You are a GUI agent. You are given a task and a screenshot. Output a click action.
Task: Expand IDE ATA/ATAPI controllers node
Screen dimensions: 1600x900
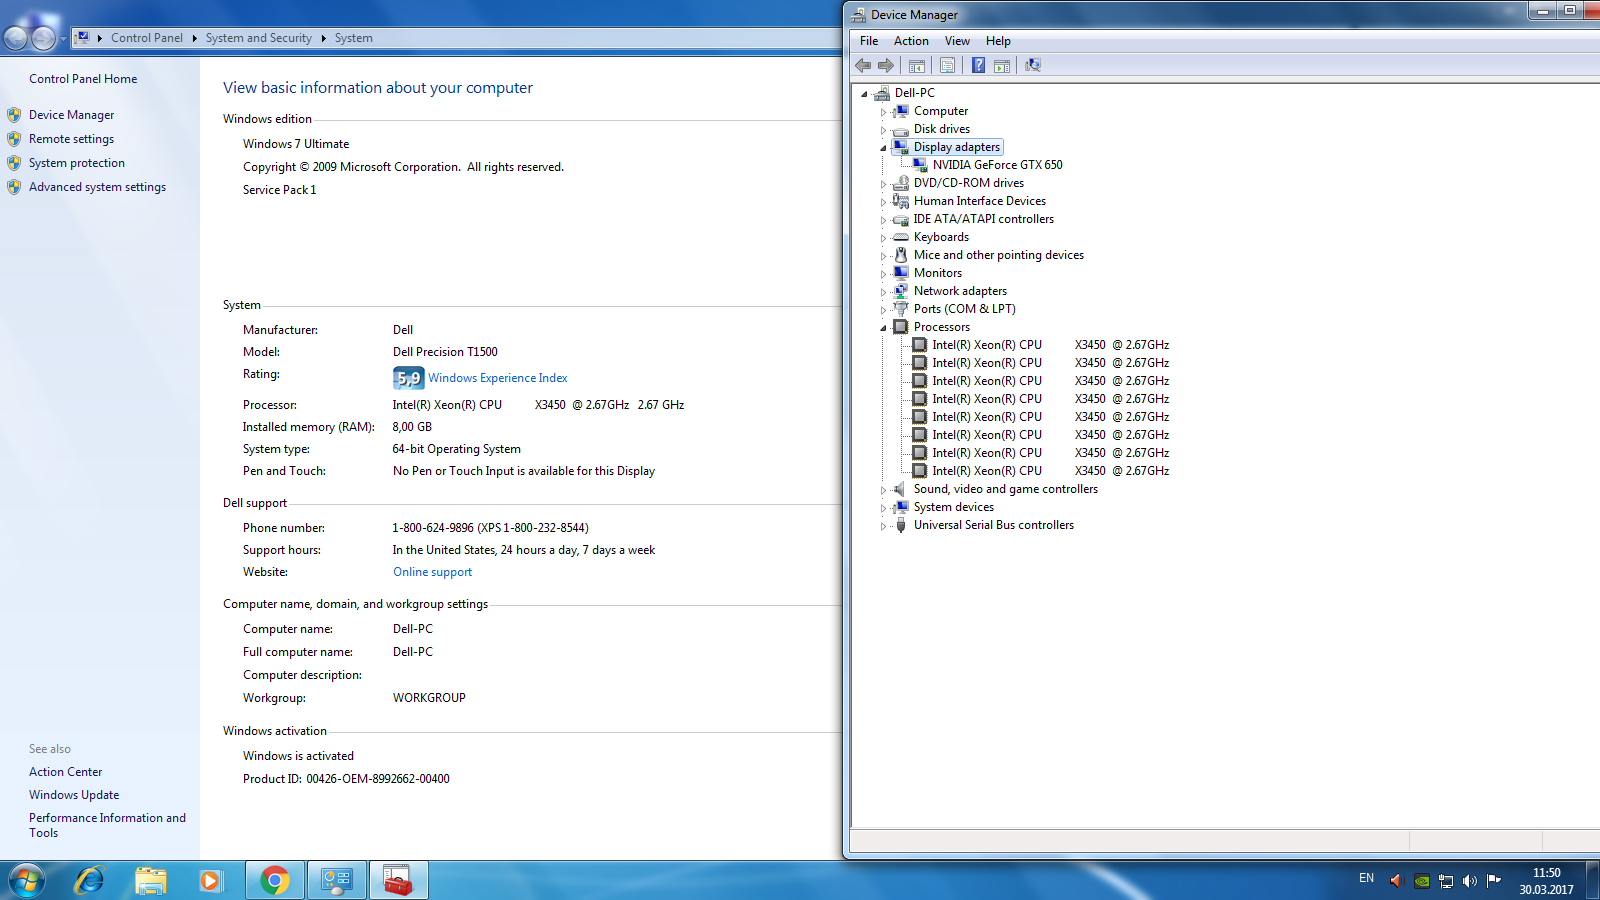883,220
